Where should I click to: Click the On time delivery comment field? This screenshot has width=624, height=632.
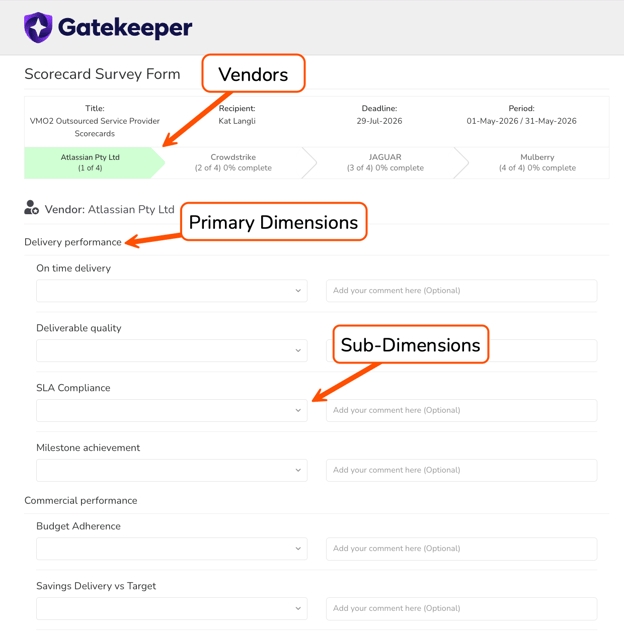pyautogui.click(x=462, y=291)
